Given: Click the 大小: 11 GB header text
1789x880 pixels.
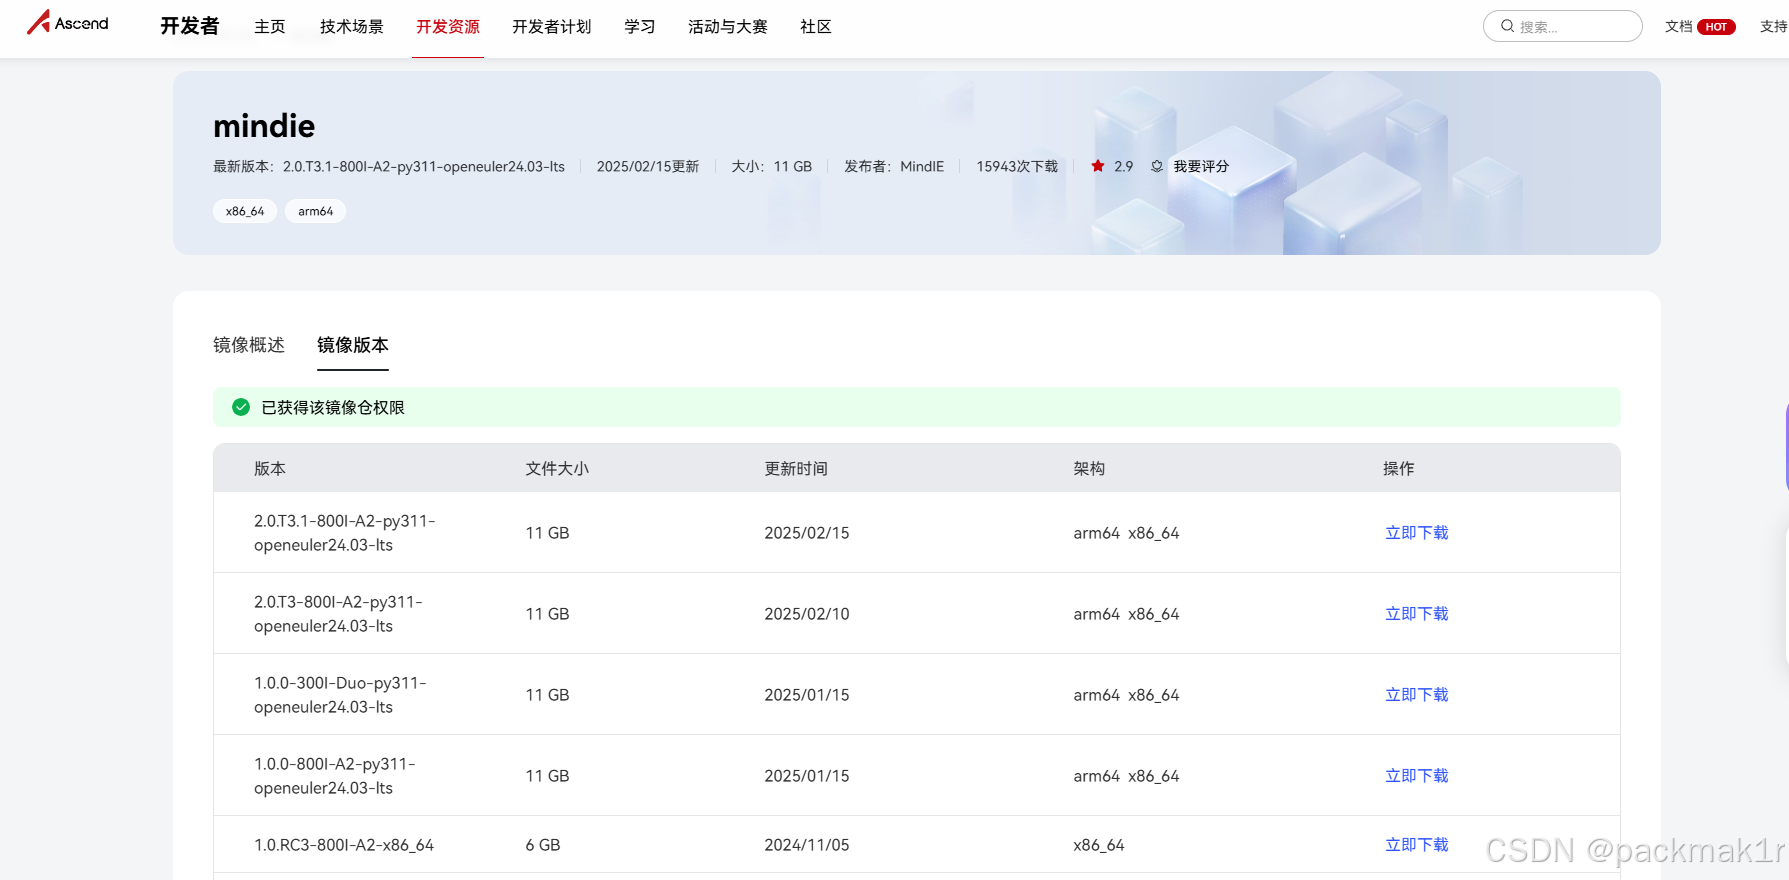Looking at the screenshot, I should point(772,166).
